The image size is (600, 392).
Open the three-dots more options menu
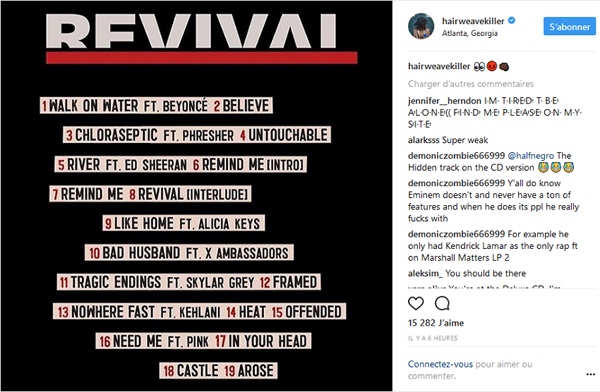[591, 374]
